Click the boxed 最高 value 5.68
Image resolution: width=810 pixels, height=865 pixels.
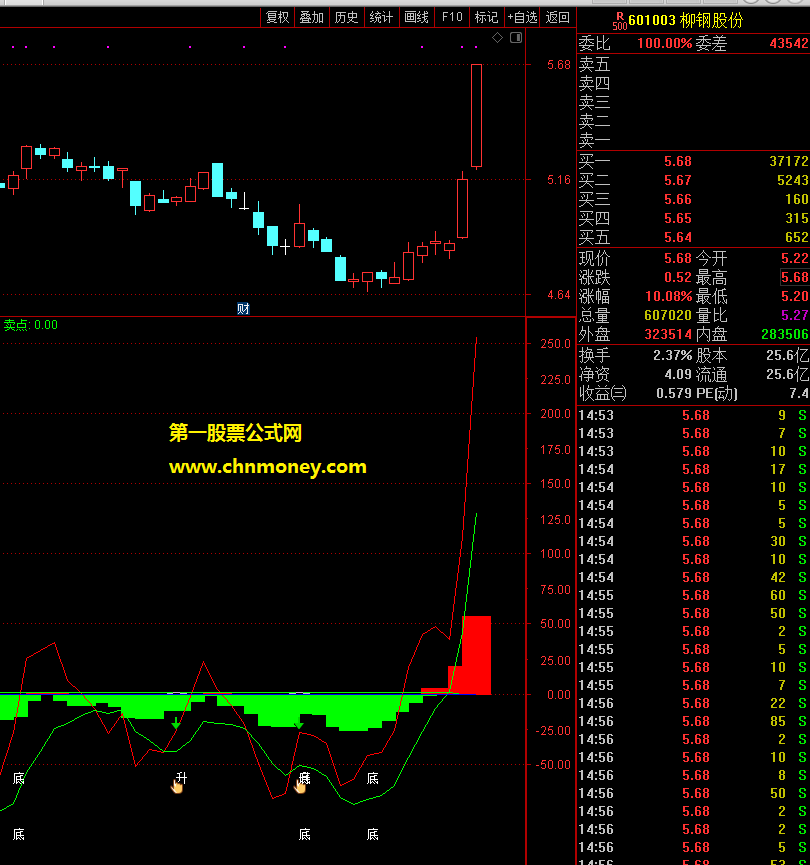795,277
